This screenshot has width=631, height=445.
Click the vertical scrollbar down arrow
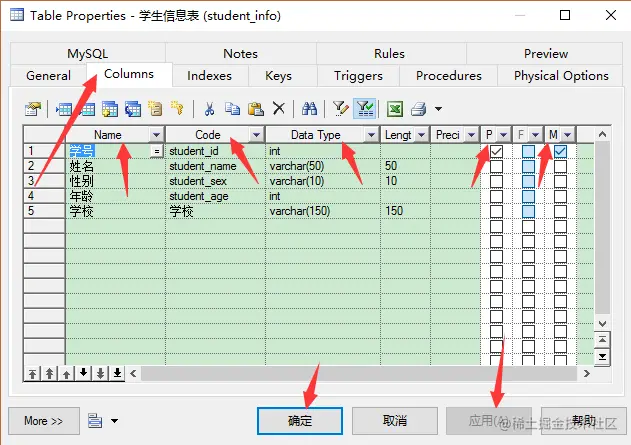click(602, 323)
